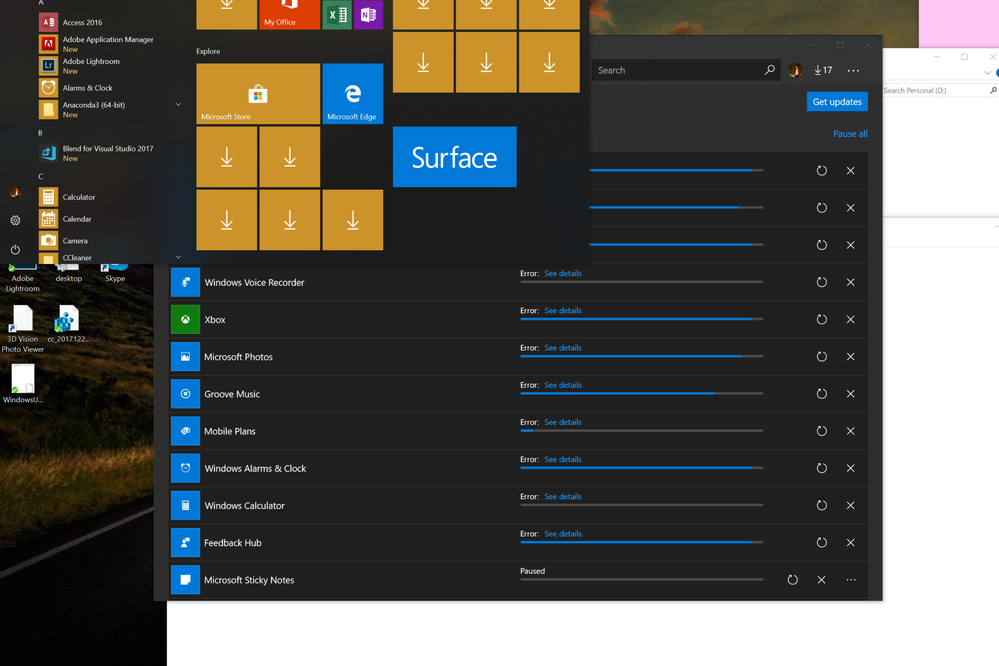The image size is (999, 666).
Task: Launch Calculator from the Start list
Action: coord(78,197)
